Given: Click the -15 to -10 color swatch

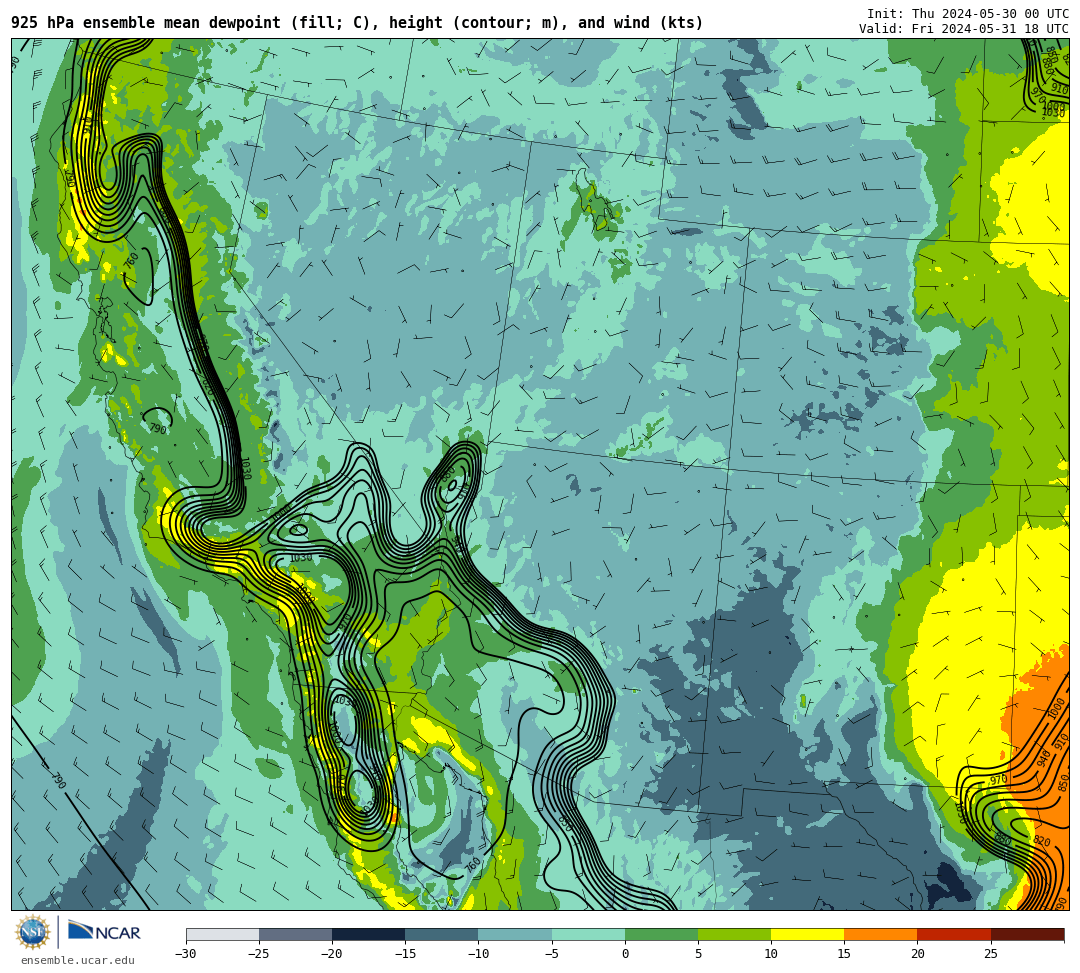Looking at the screenshot, I should pyautogui.click(x=442, y=934).
